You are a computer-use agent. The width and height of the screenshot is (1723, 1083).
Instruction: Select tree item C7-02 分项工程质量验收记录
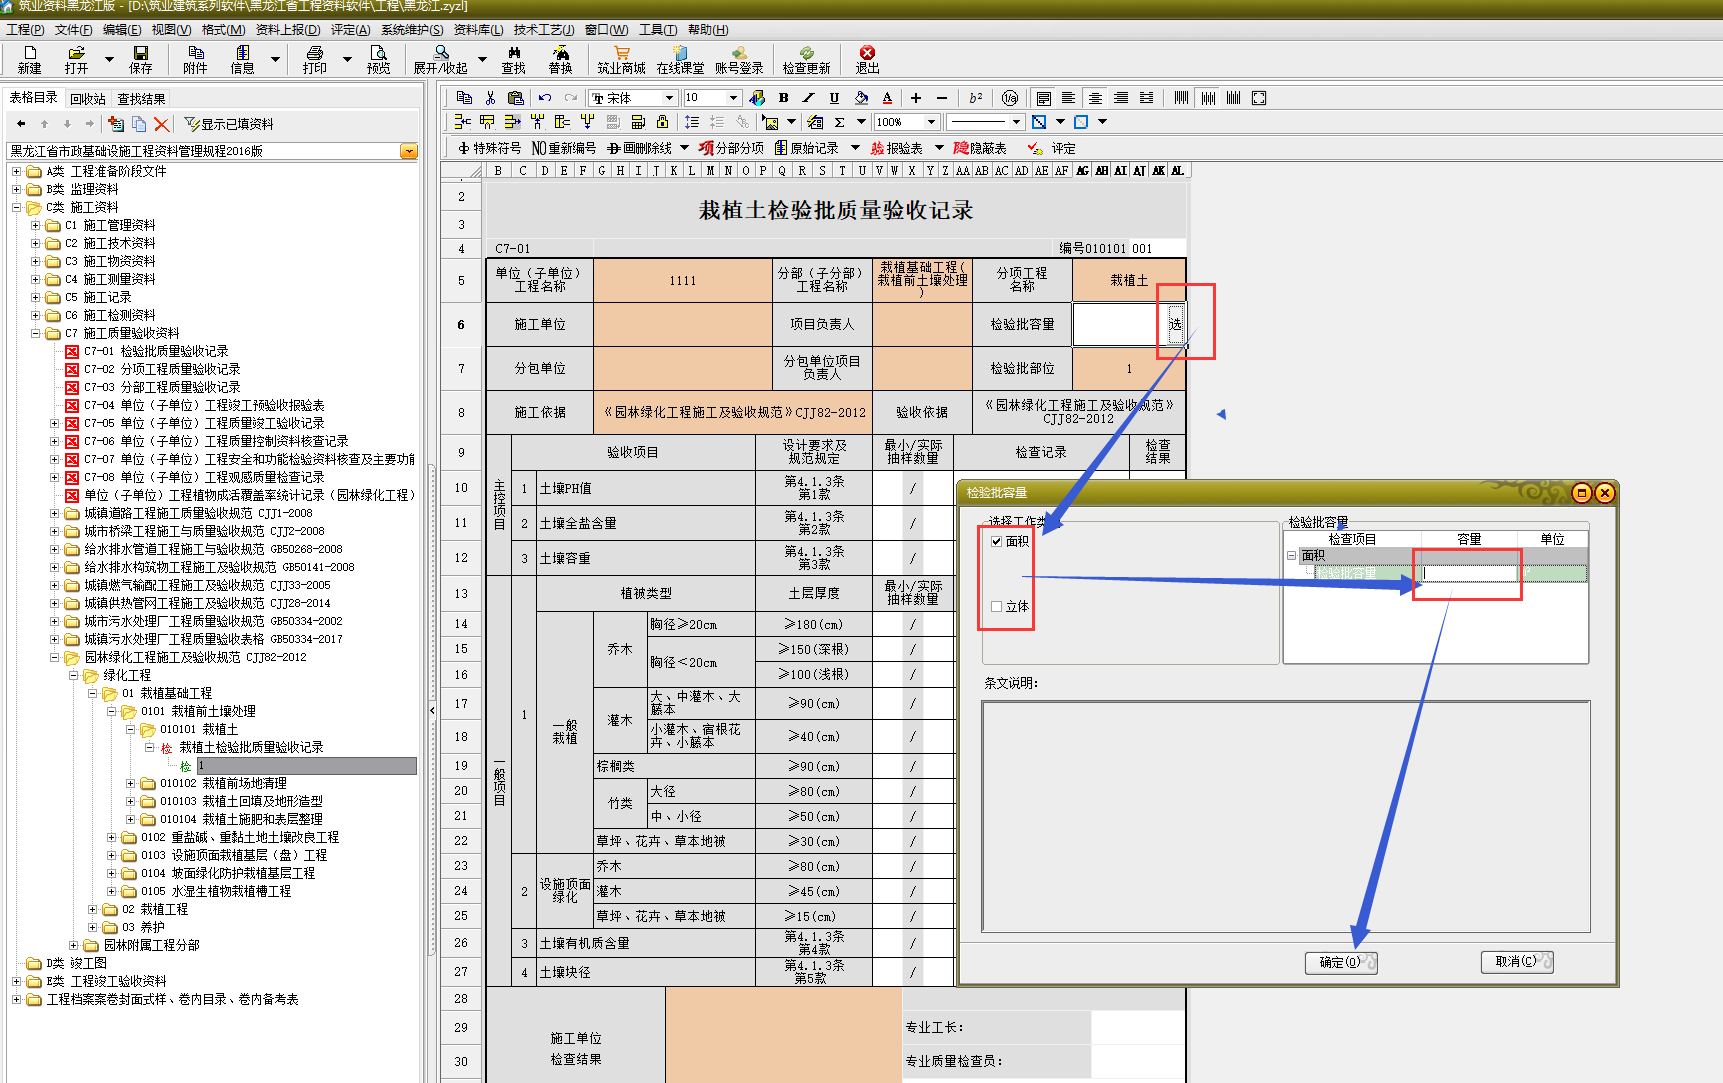(x=162, y=369)
